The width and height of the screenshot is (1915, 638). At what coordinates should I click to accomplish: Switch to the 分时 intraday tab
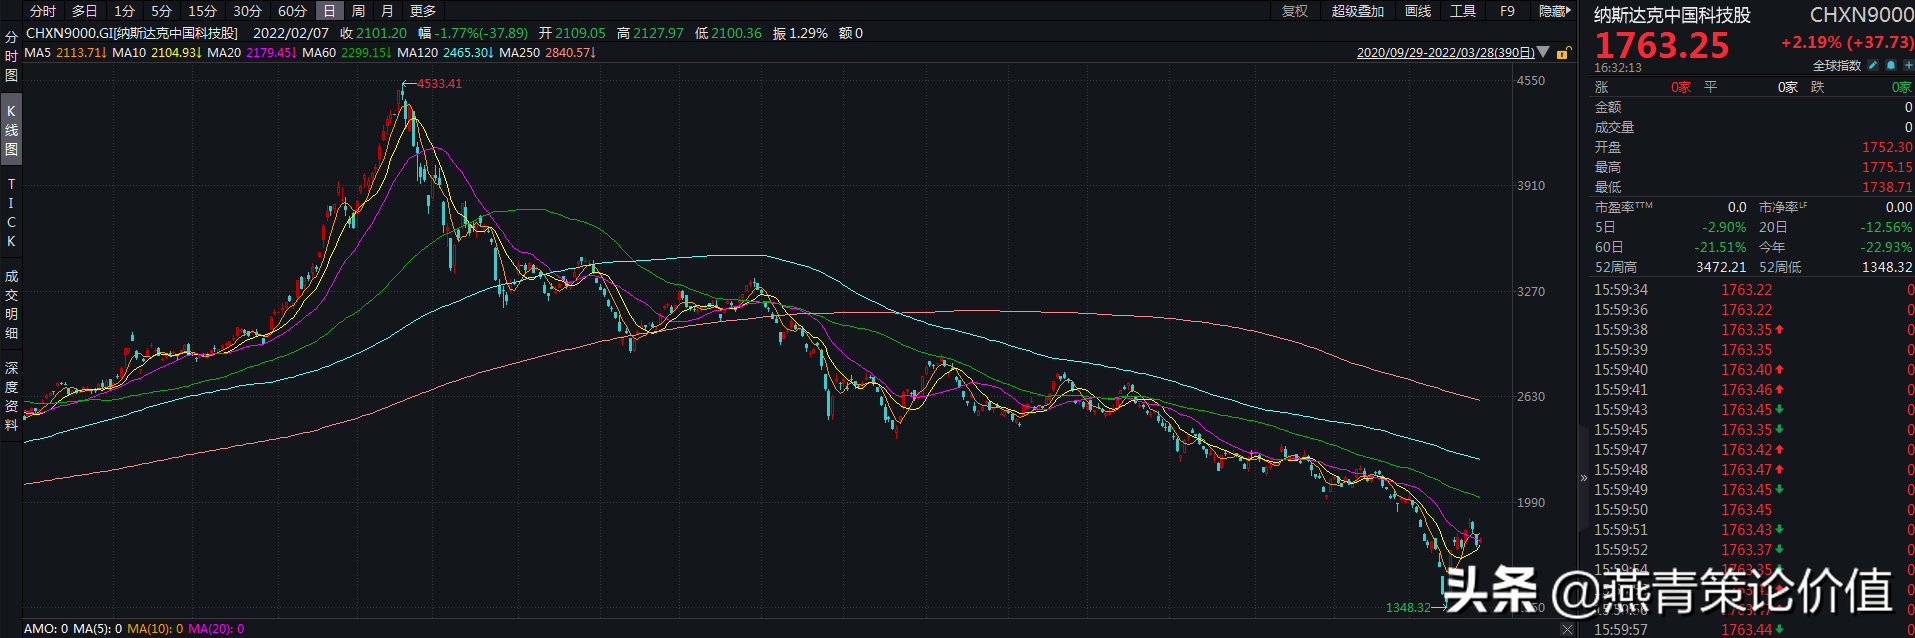click(43, 11)
